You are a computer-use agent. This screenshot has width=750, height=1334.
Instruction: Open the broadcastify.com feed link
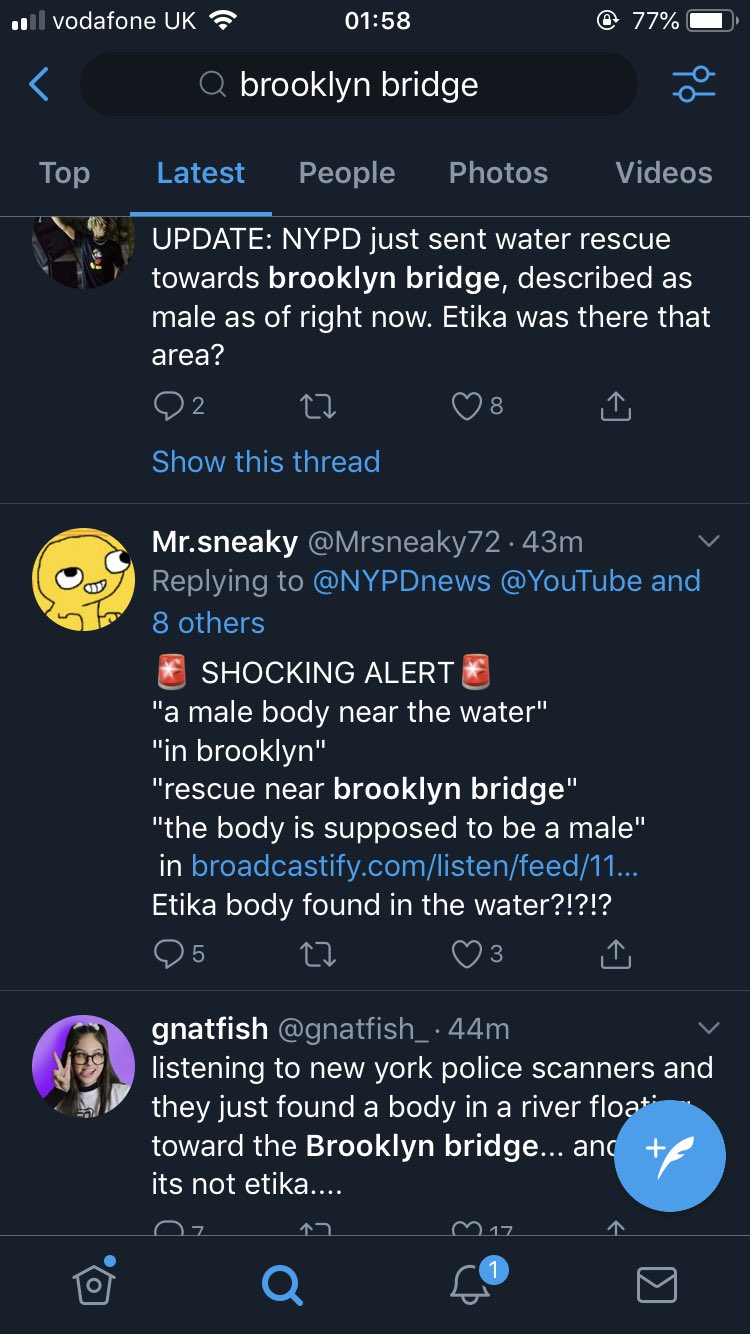click(414, 866)
